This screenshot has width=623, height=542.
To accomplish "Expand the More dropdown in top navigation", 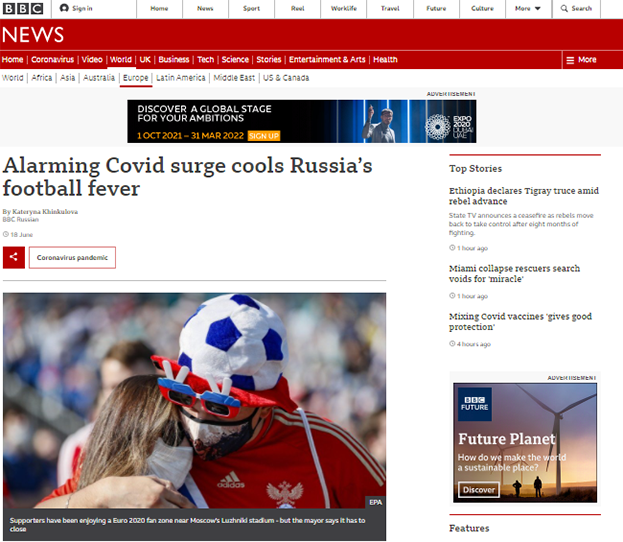I will point(527,9).
